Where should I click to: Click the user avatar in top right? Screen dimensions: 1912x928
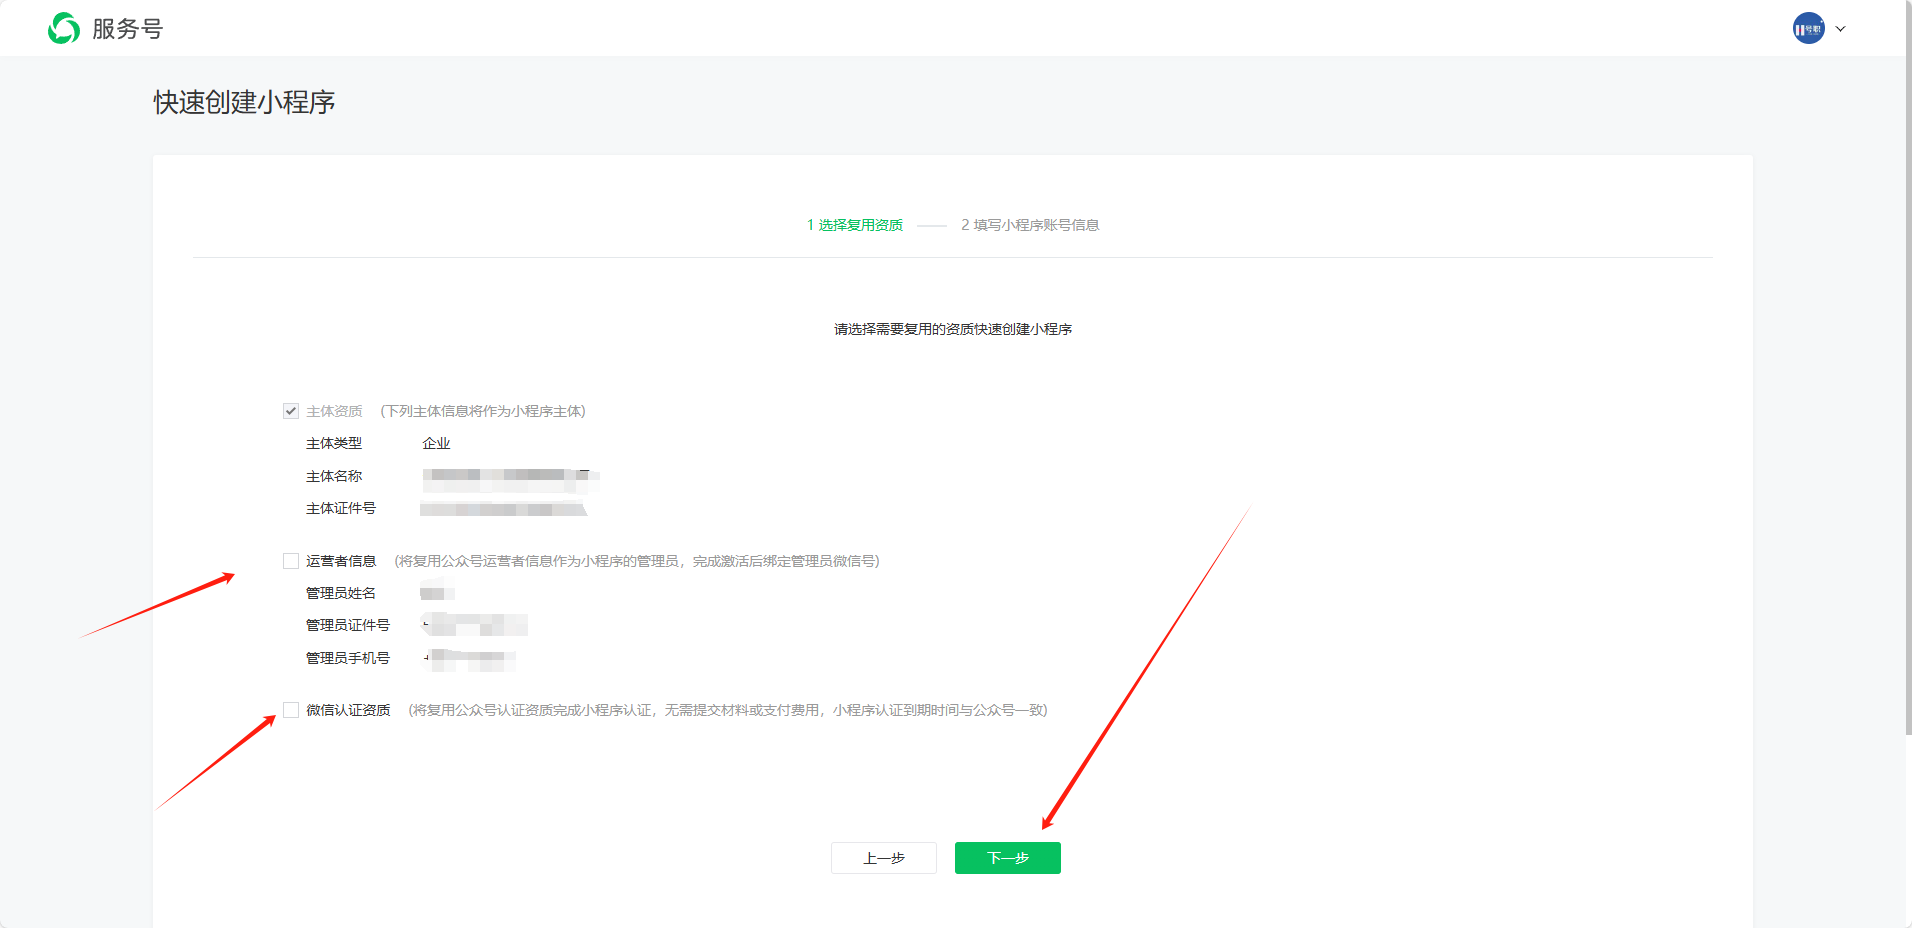tap(1807, 29)
